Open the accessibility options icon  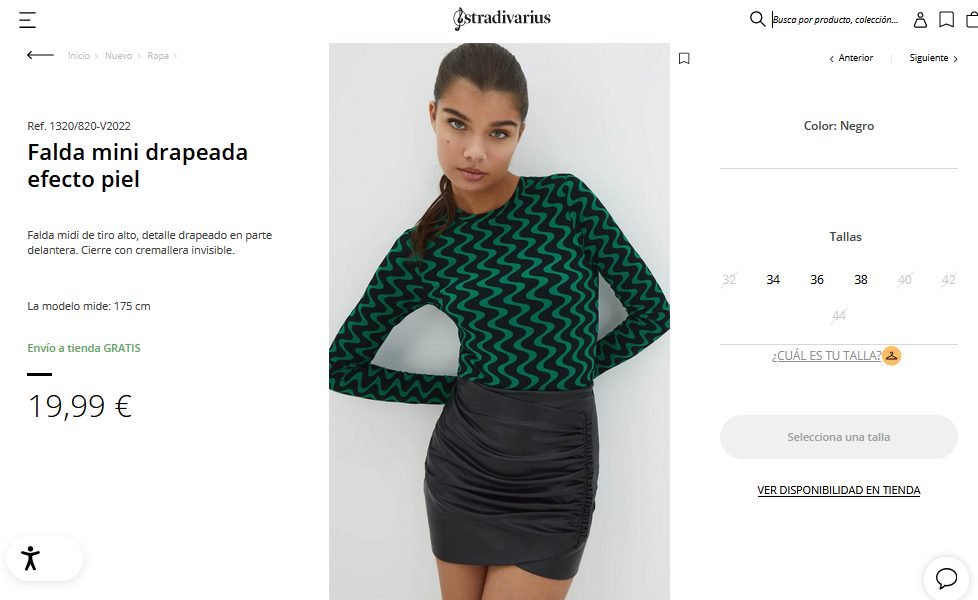30,558
